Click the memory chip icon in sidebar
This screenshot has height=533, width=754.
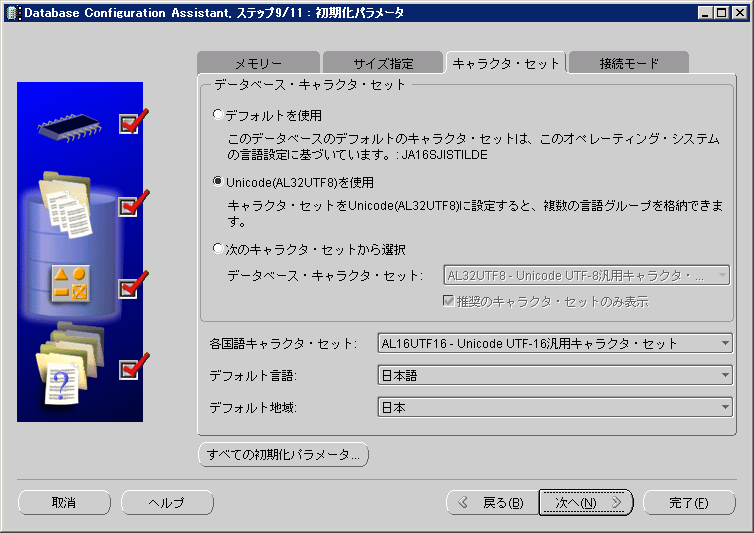pyautogui.click(x=69, y=127)
